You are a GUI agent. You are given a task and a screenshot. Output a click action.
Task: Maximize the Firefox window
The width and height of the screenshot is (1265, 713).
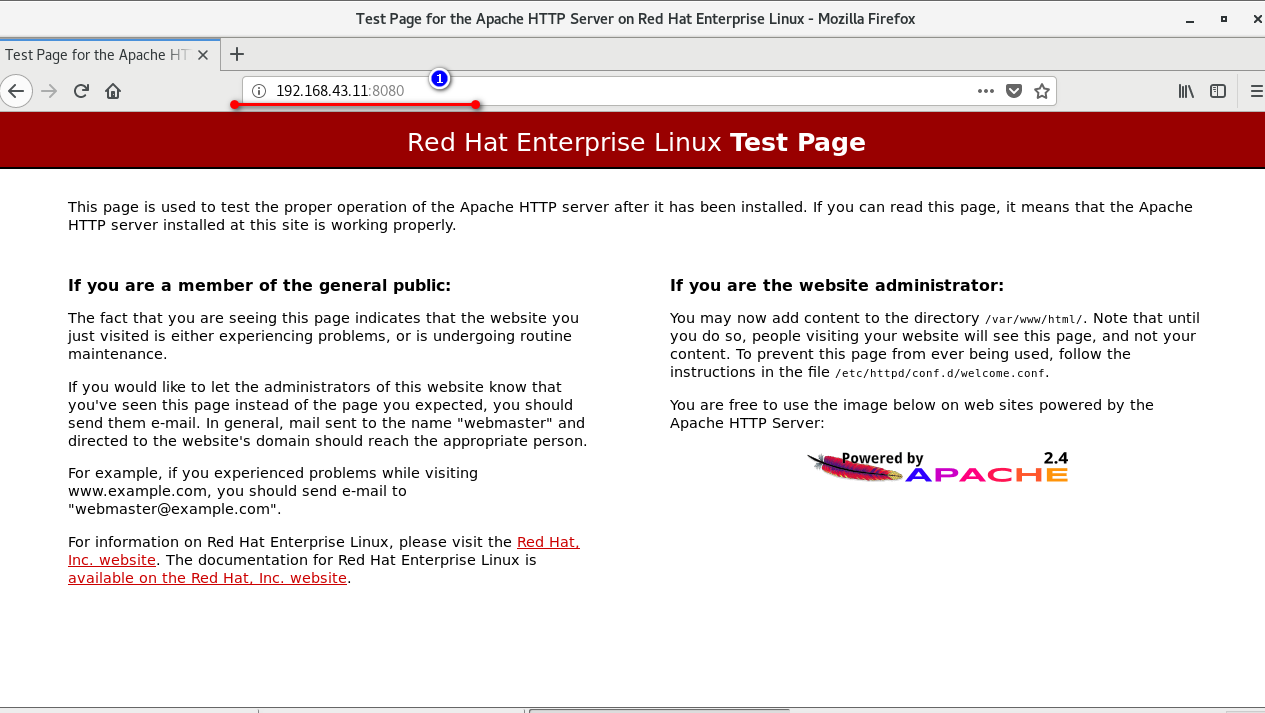click(1223, 19)
